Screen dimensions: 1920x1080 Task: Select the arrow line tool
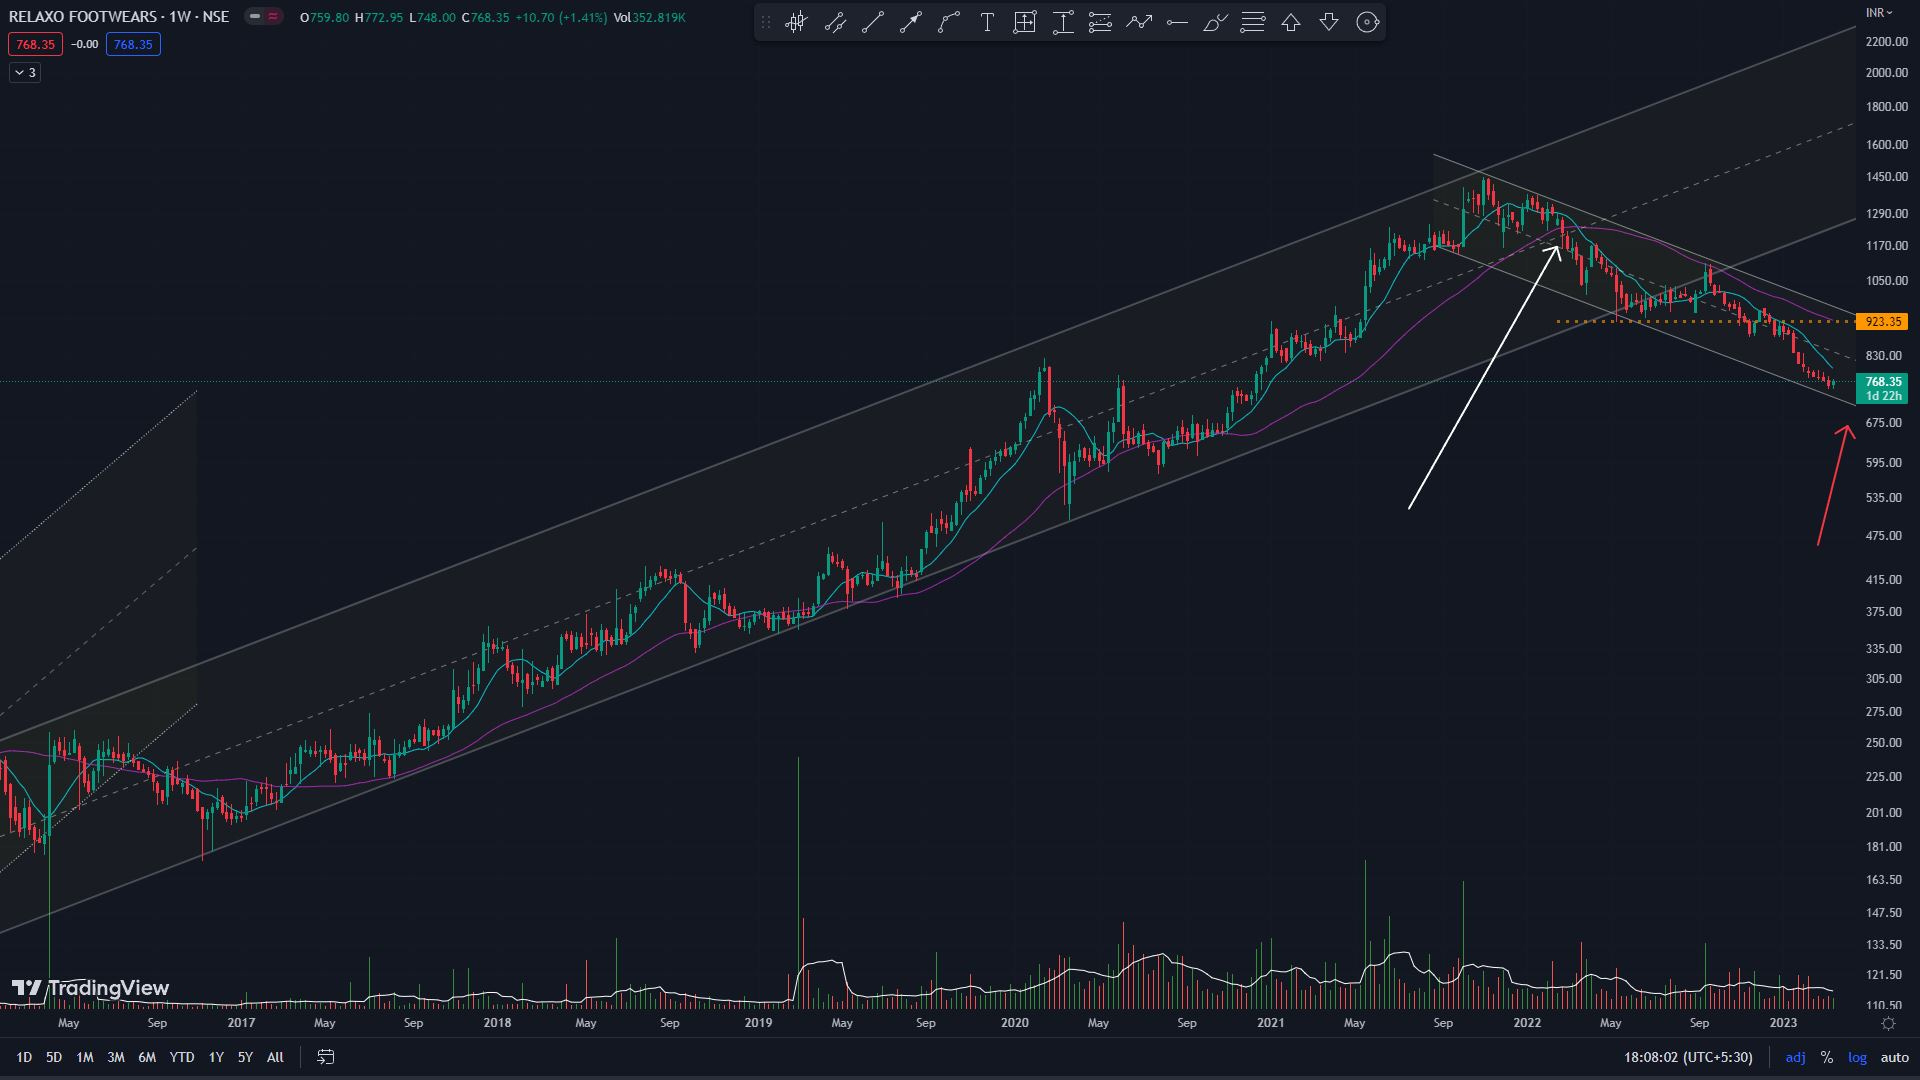911,22
